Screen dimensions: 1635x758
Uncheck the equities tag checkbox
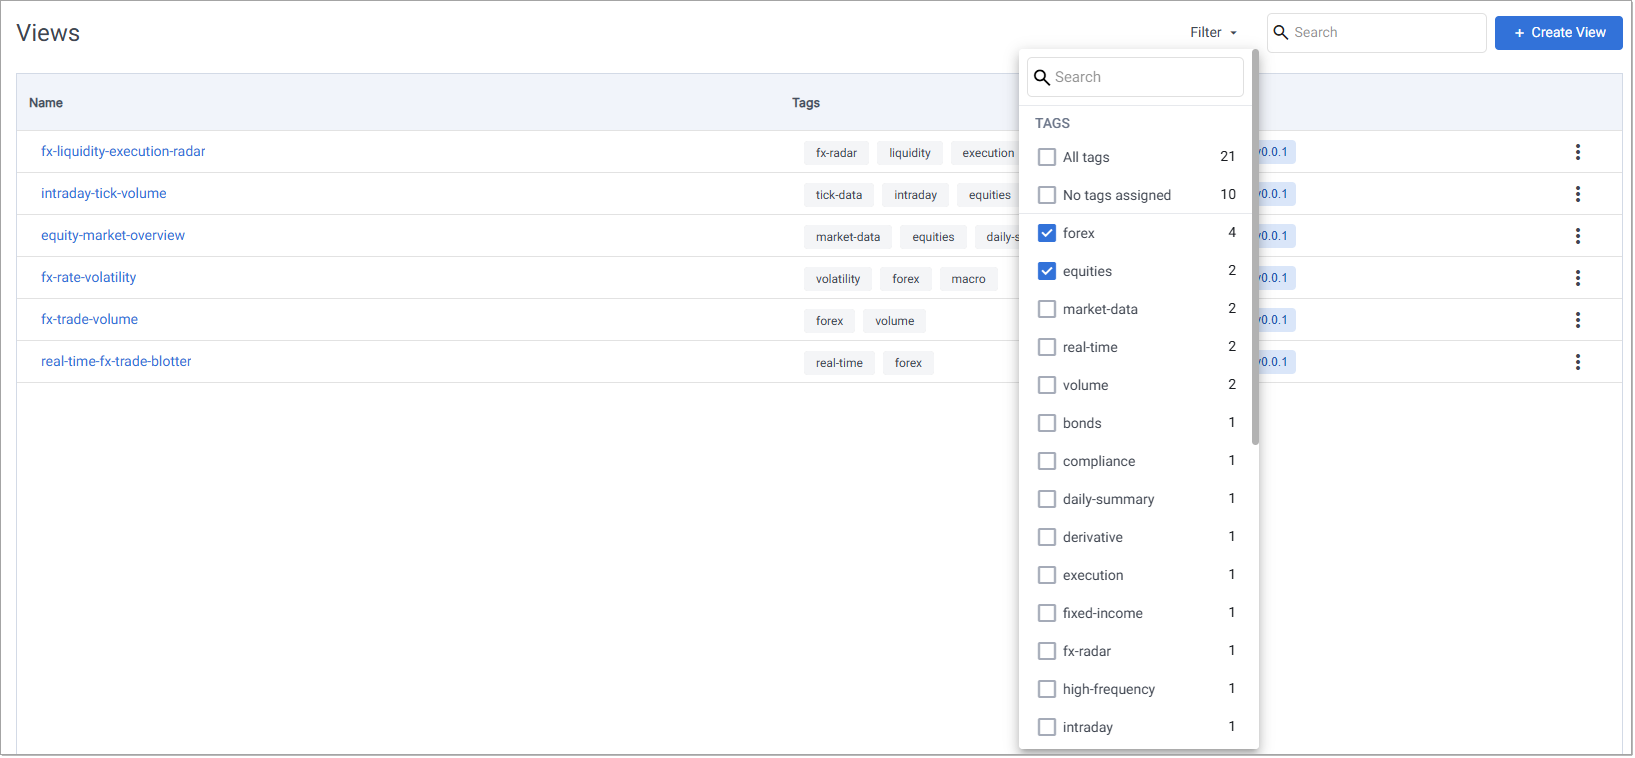[x=1047, y=271]
